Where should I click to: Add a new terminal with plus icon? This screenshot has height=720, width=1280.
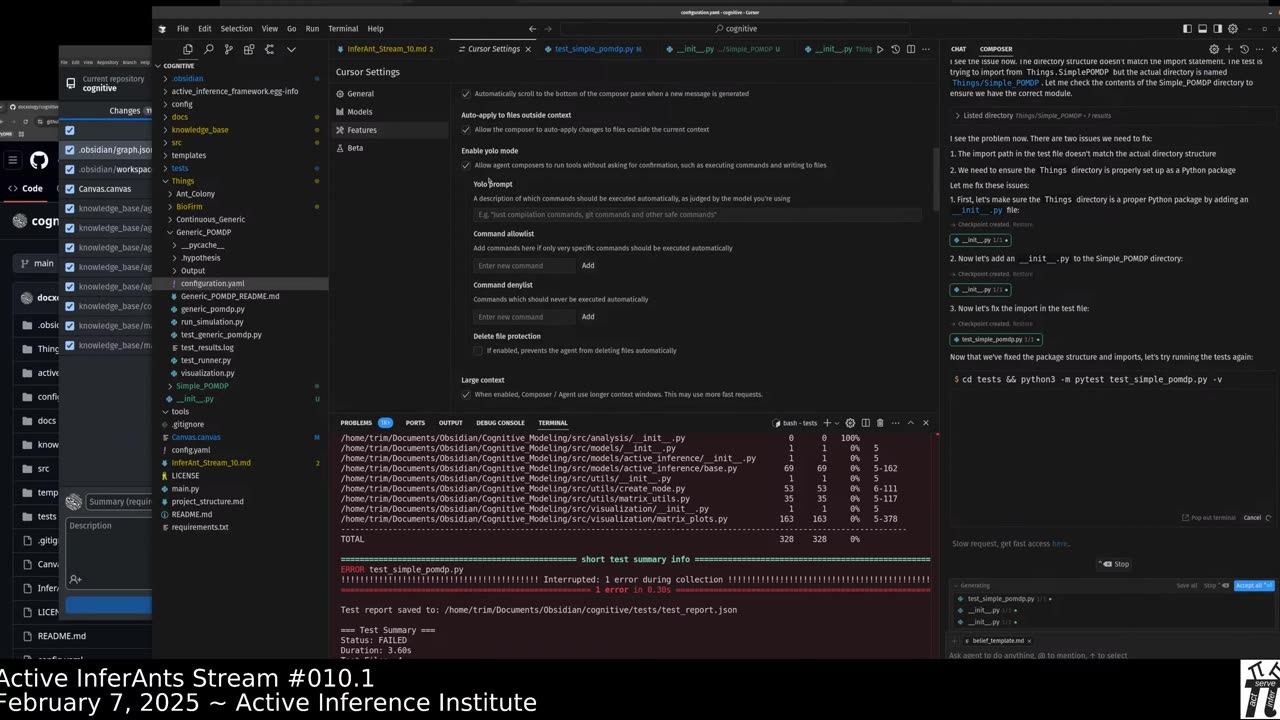828,423
